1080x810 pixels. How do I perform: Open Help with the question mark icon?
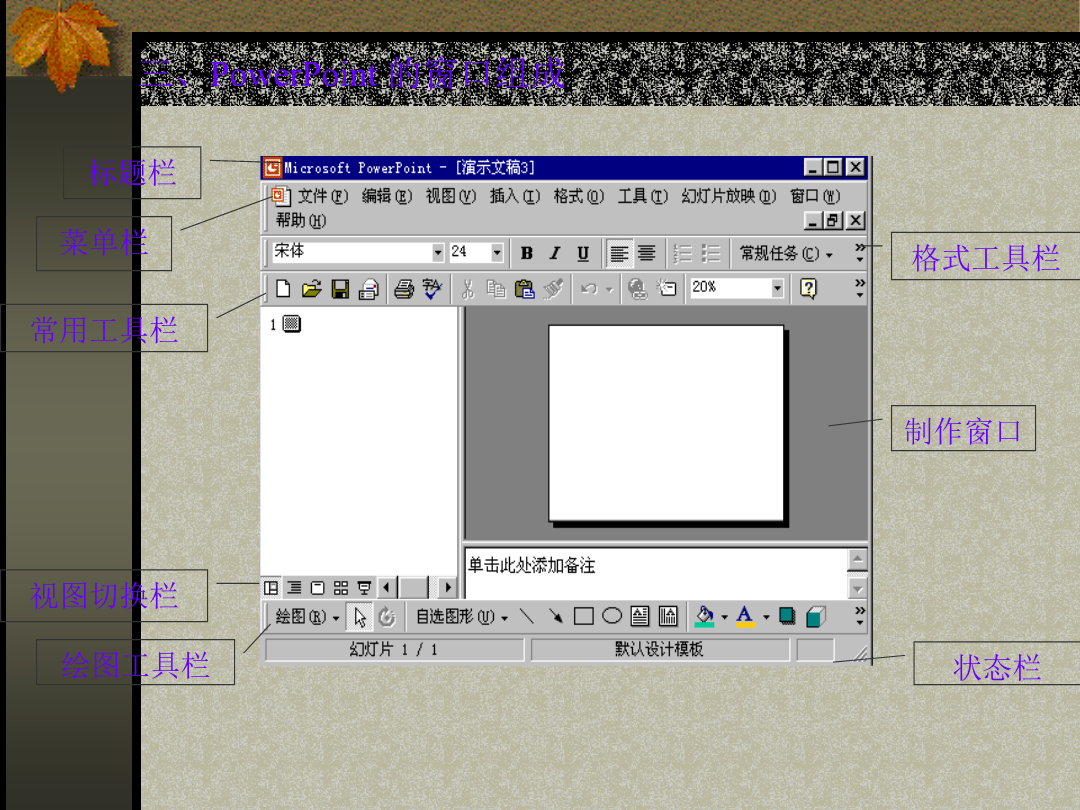point(808,289)
